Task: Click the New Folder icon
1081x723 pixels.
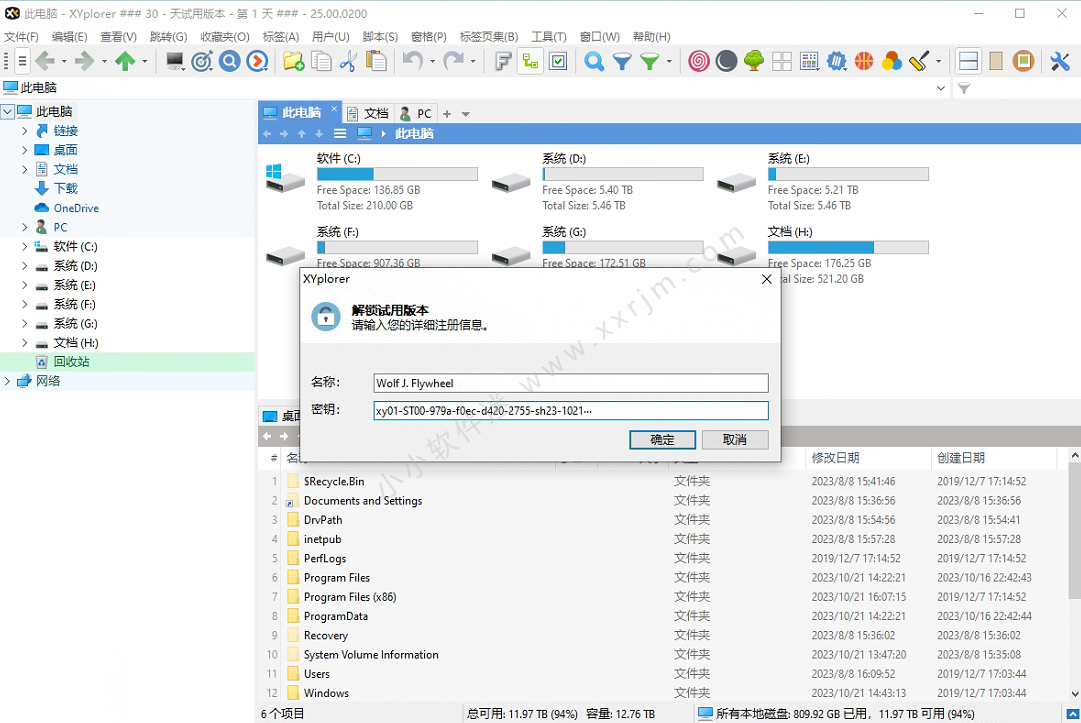Action: coord(294,61)
